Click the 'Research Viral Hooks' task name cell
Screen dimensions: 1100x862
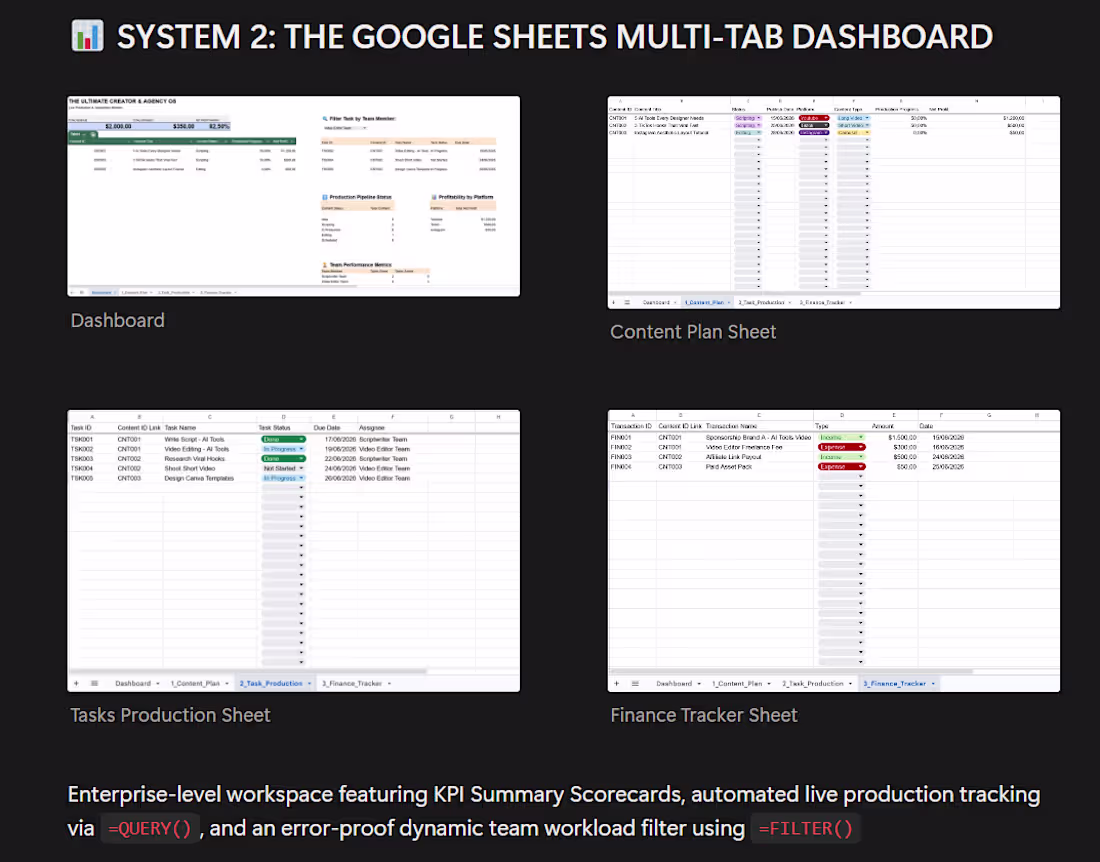(x=194, y=459)
